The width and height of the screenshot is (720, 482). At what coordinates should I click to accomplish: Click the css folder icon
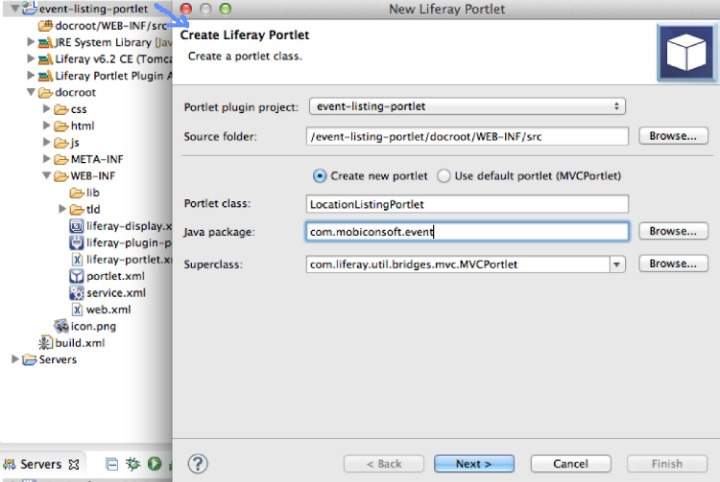point(61,109)
